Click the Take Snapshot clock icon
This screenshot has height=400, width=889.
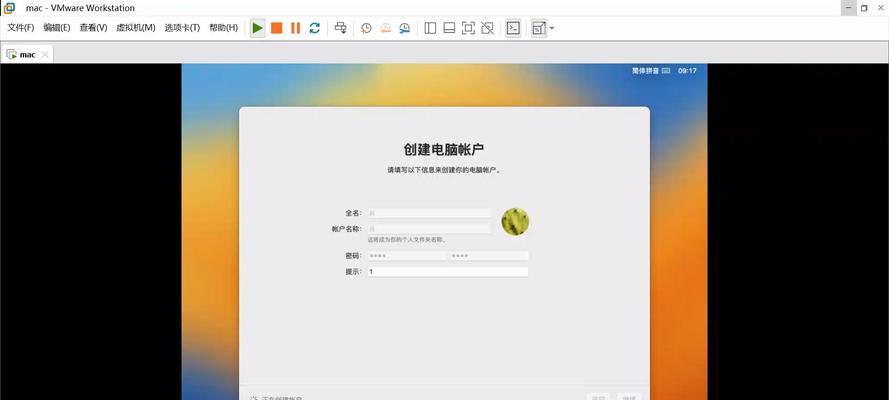(366, 28)
